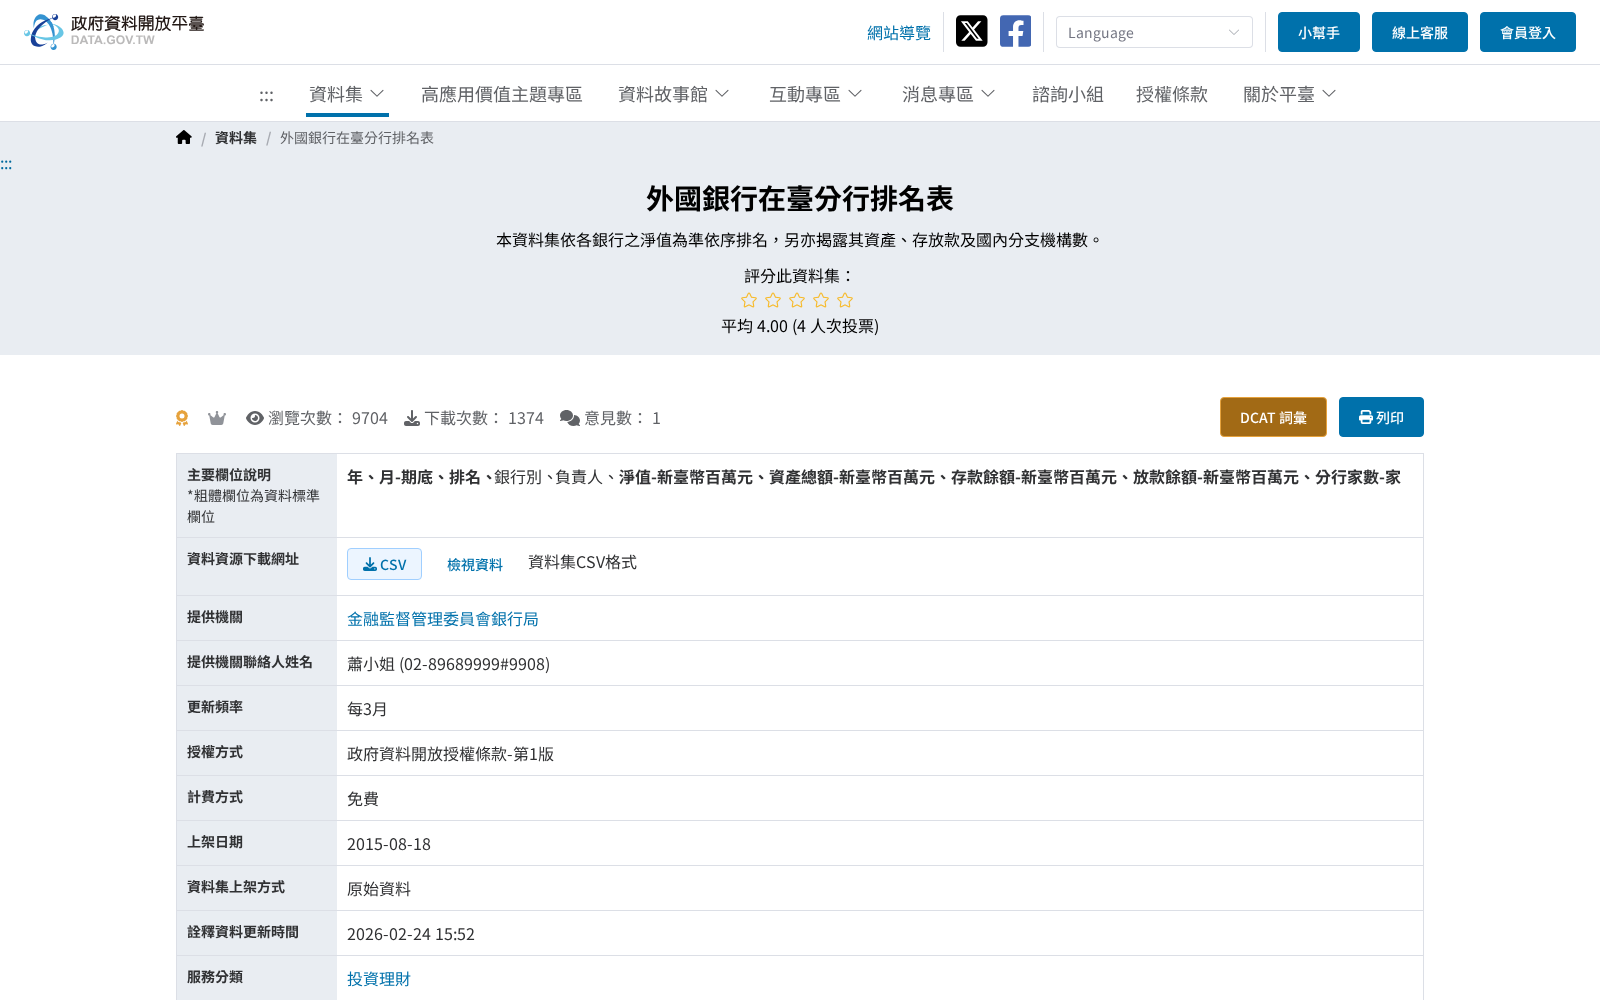The height and width of the screenshot is (1000, 1600).
Task: Expand the 資料故事館 menu
Action: pos(674,94)
